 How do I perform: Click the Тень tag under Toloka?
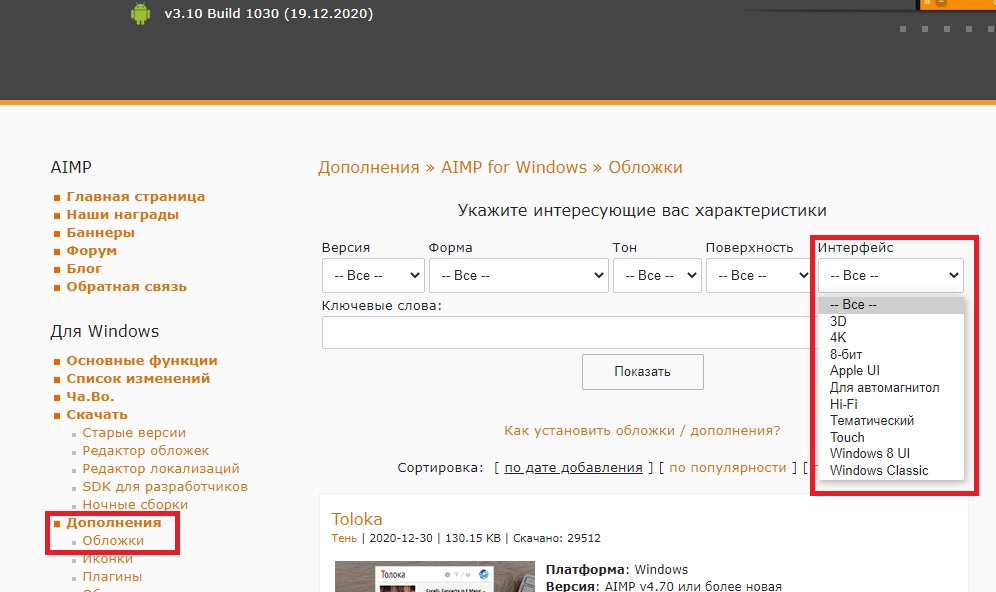pyautogui.click(x=344, y=539)
